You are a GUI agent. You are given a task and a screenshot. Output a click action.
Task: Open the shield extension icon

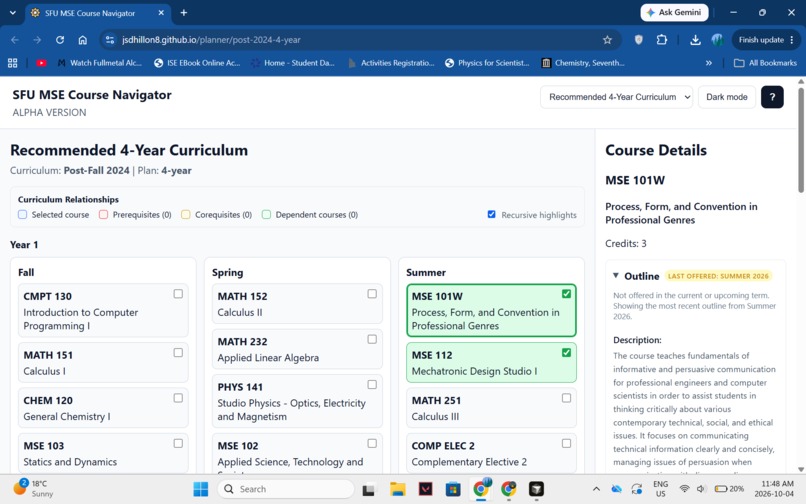pyautogui.click(x=638, y=40)
